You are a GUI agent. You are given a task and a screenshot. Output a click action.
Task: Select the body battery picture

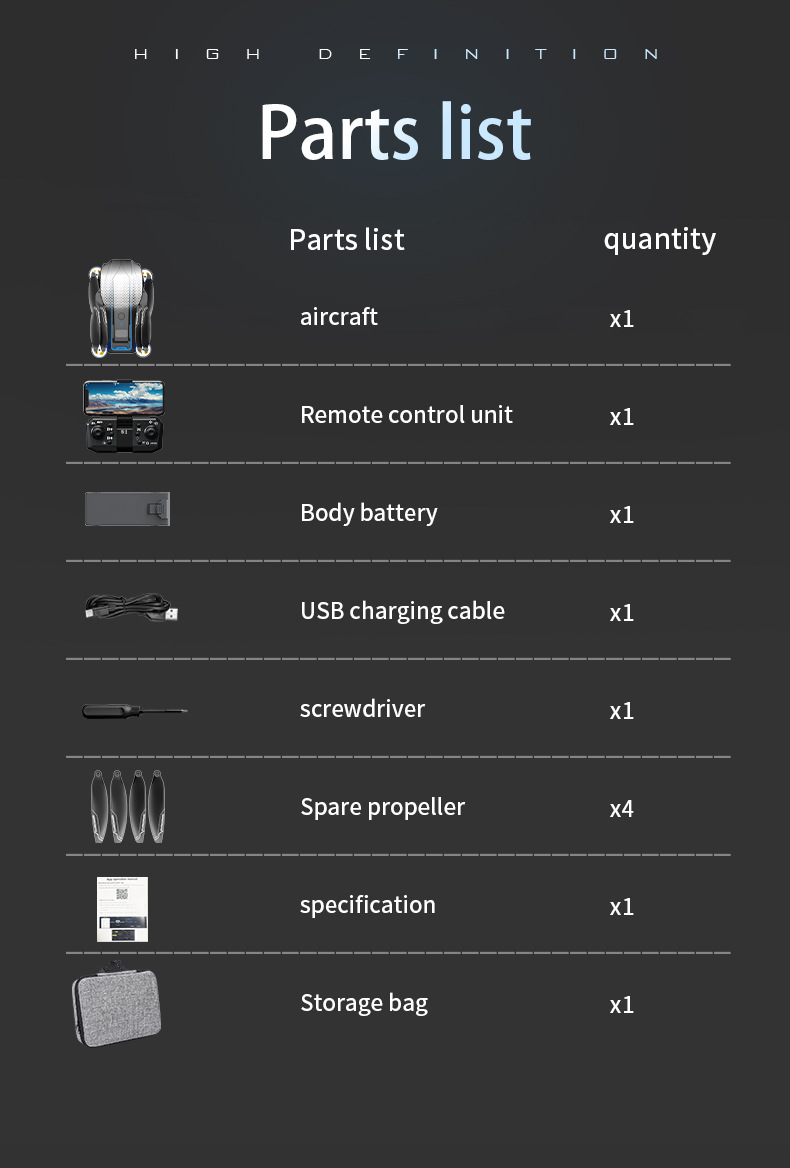[x=127, y=509]
